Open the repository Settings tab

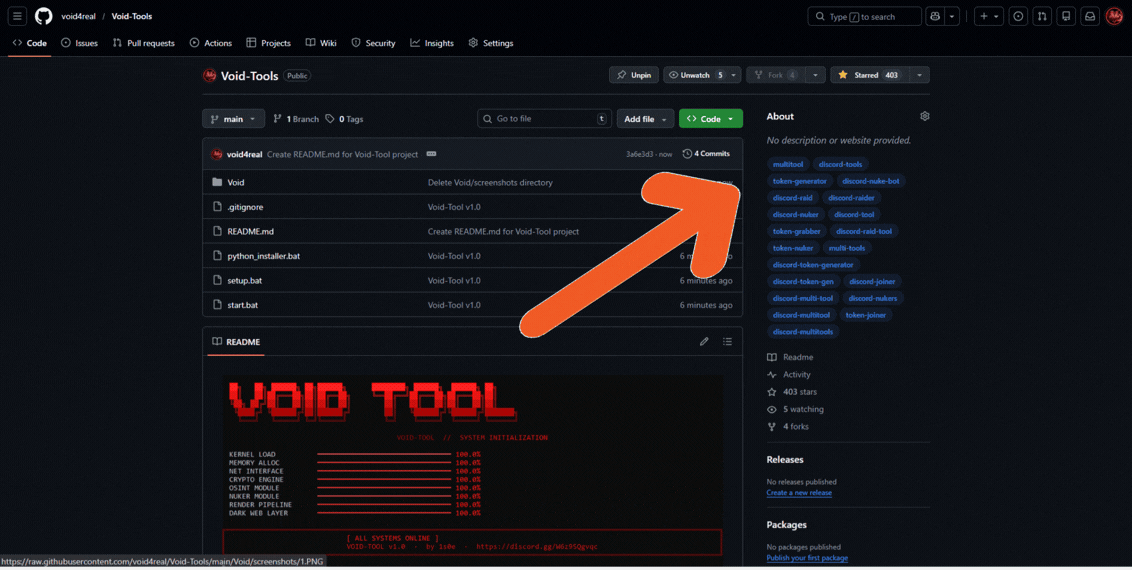(491, 43)
